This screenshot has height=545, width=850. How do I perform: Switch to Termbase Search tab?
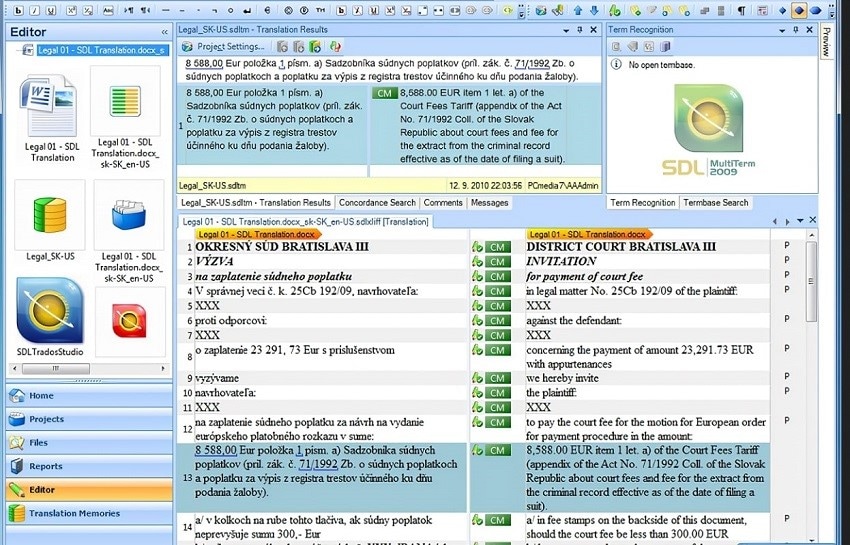(x=716, y=203)
